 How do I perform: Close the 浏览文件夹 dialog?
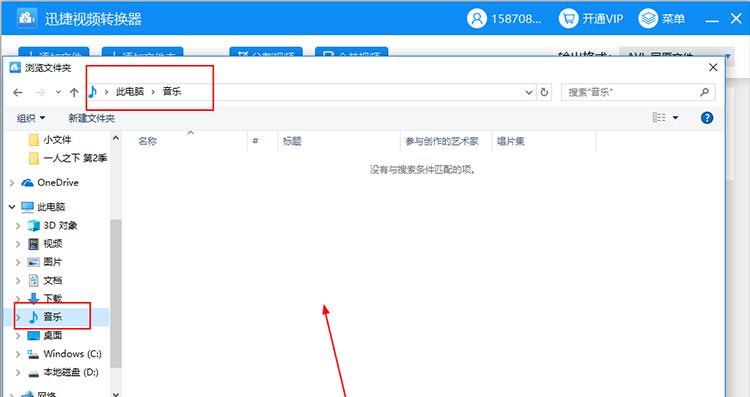[x=713, y=67]
